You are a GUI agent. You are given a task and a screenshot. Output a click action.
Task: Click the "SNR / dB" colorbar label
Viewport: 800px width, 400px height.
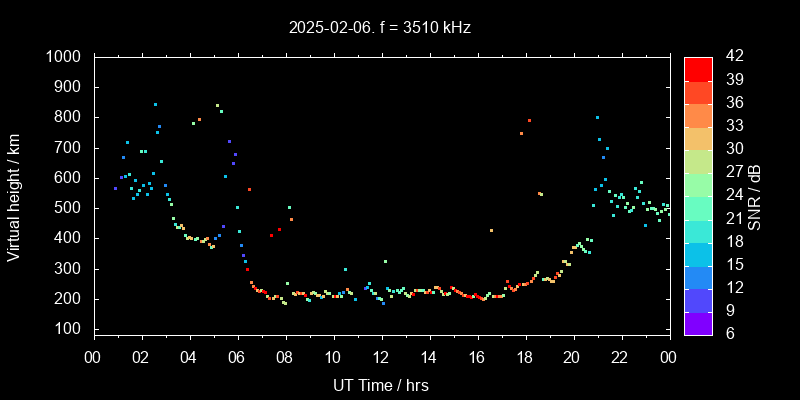[755, 196]
